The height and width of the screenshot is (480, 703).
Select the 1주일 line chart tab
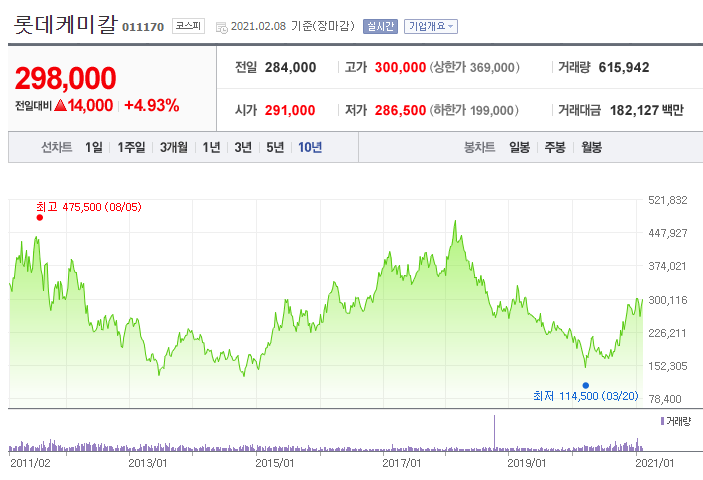pos(131,147)
